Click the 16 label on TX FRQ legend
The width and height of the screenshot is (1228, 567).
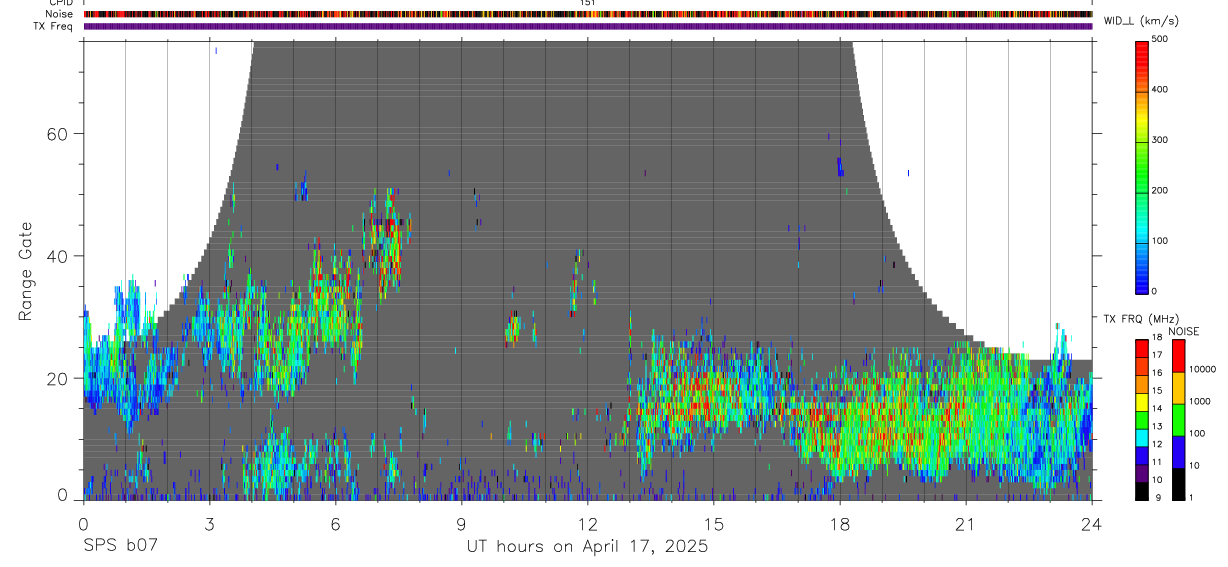[x=1157, y=373]
